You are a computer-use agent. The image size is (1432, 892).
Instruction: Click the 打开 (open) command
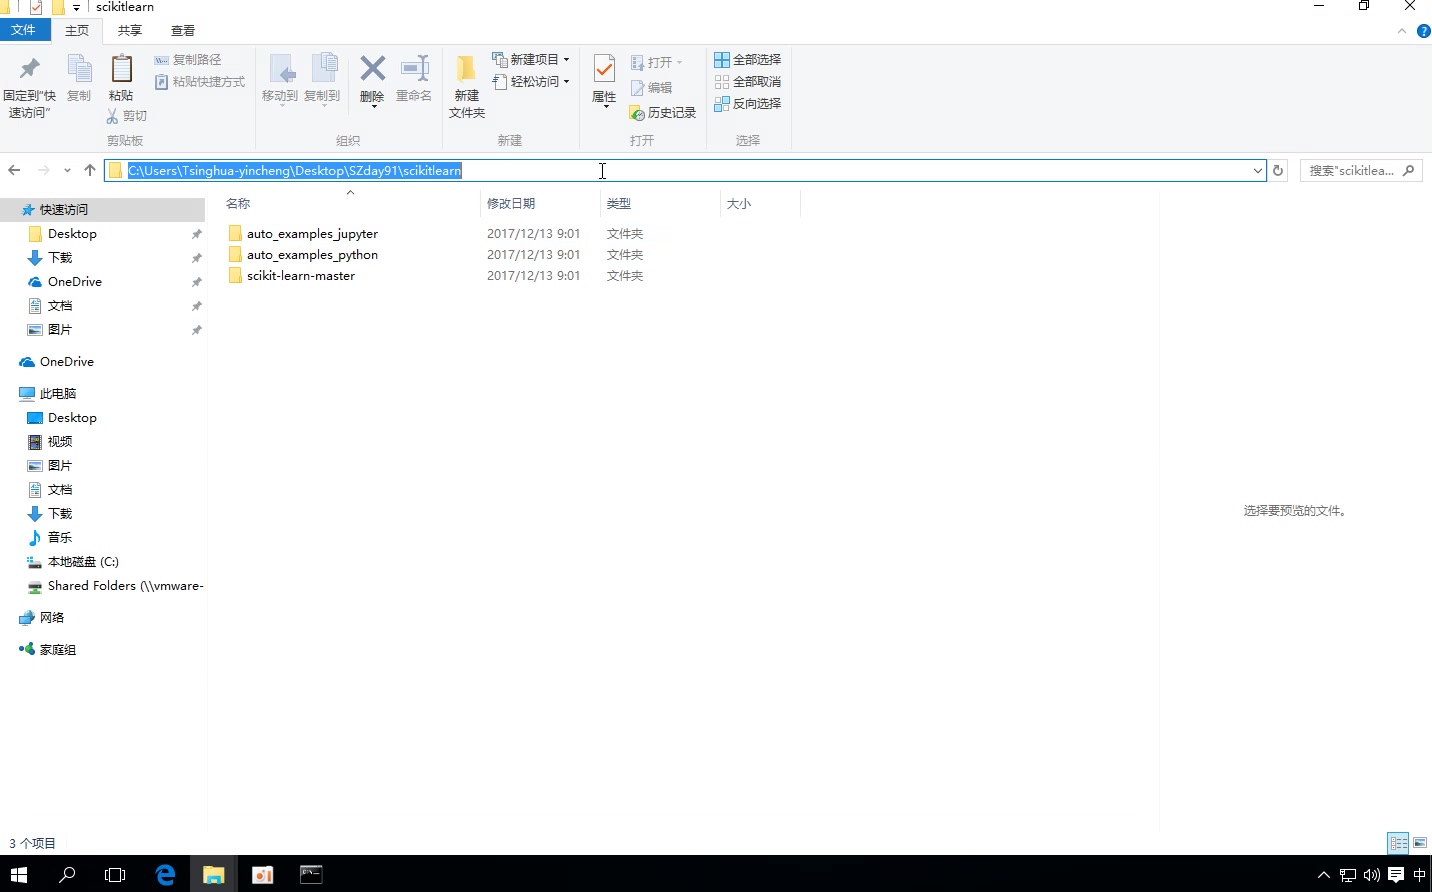pyautogui.click(x=657, y=62)
